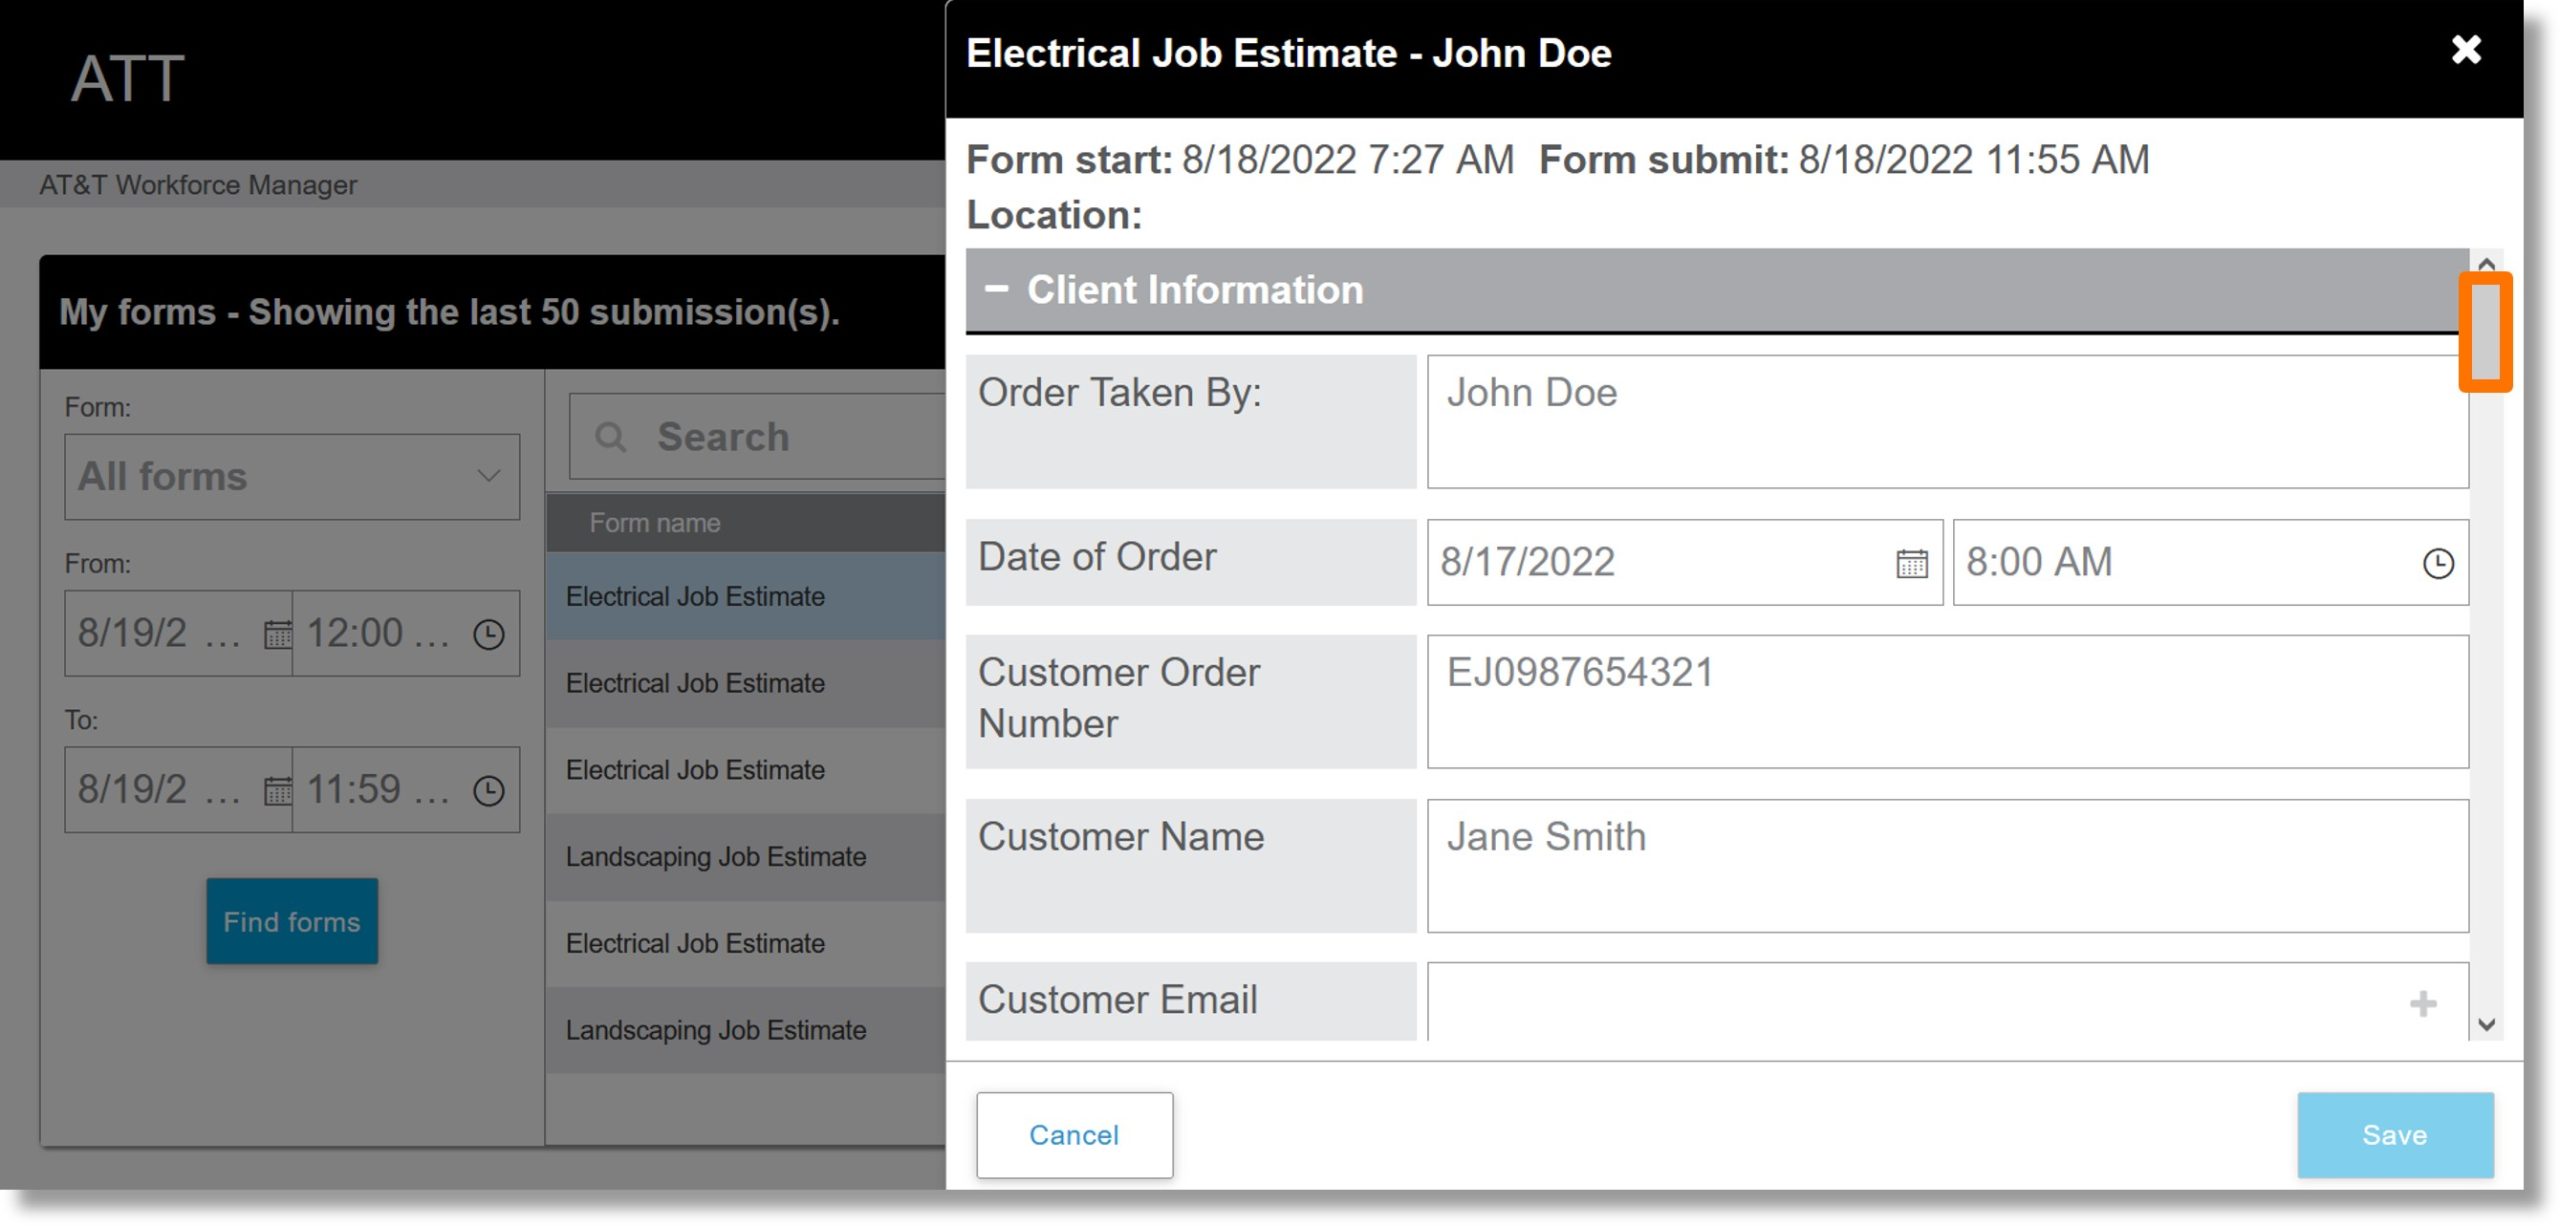Select the Landscaping Job Estimate form entry
2560x1226 pixels.
tap(715, 854)
